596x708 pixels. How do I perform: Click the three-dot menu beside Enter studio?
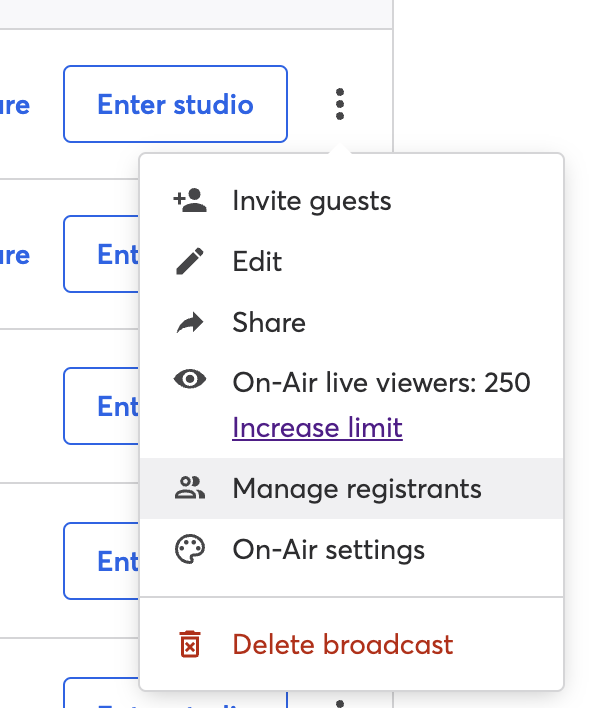[340, 104]
